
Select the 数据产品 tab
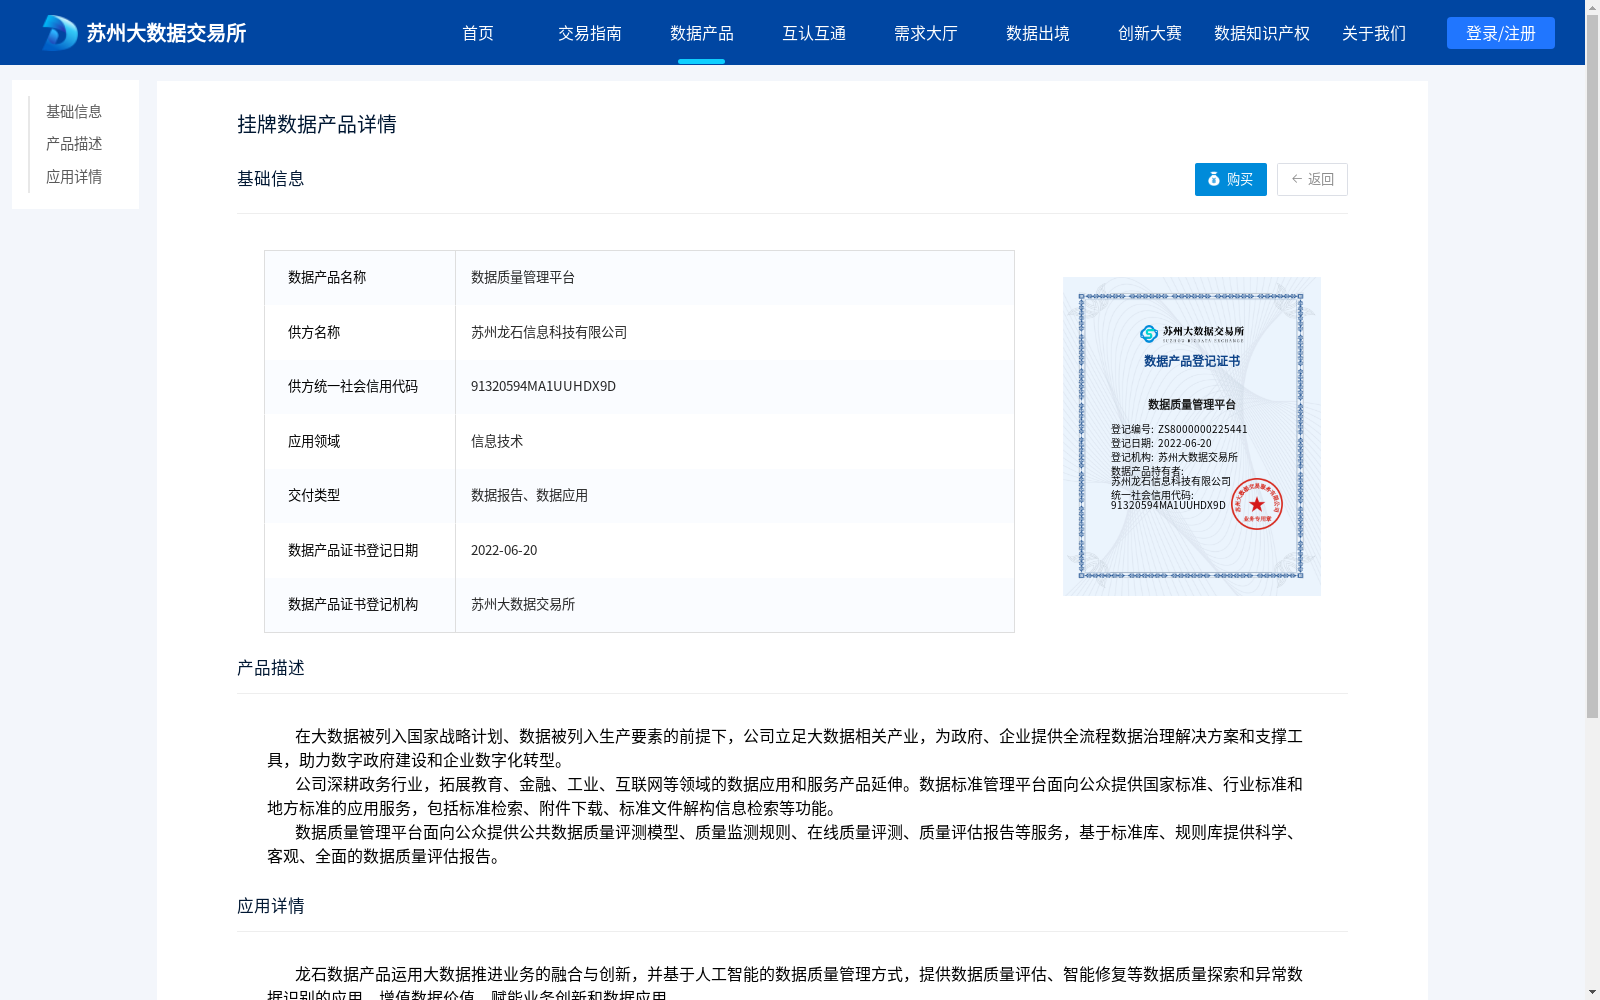[702, 33]
